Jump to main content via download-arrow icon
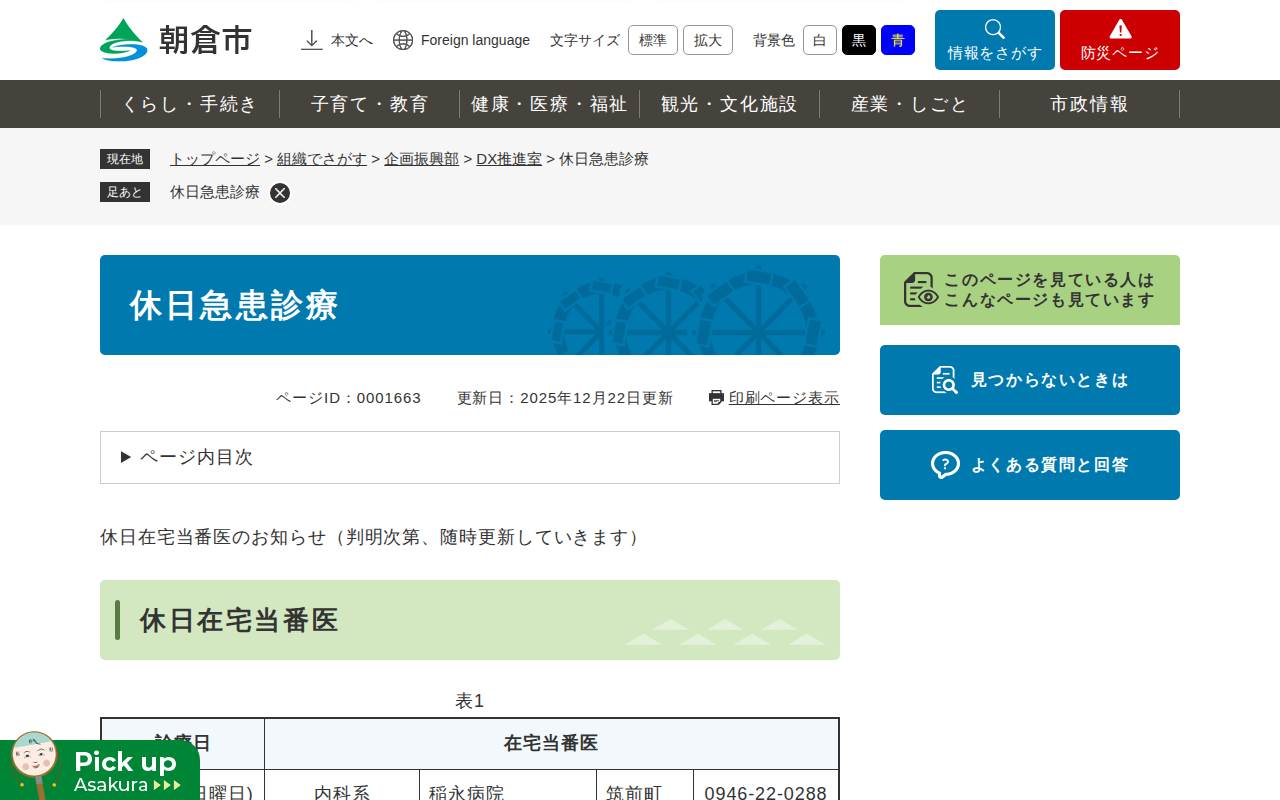This screenshot has width=1280, height=800. pyautogui.click(x=312, y=40)
